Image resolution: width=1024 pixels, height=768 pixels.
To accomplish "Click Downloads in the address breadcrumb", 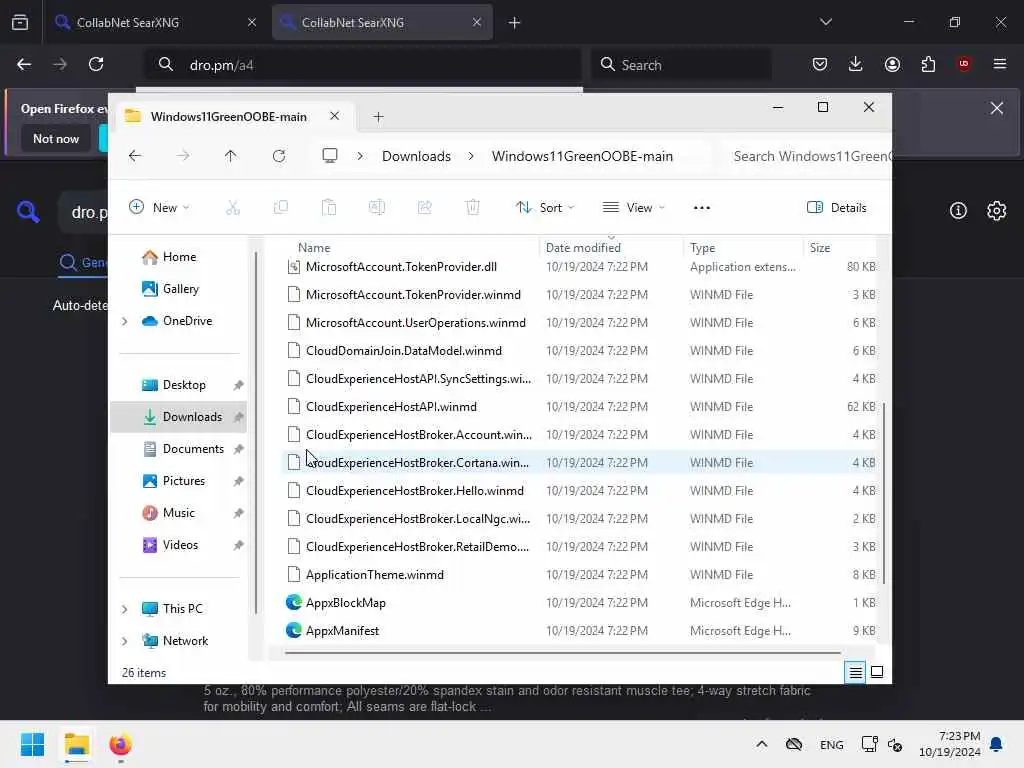I will coord(416,156).
